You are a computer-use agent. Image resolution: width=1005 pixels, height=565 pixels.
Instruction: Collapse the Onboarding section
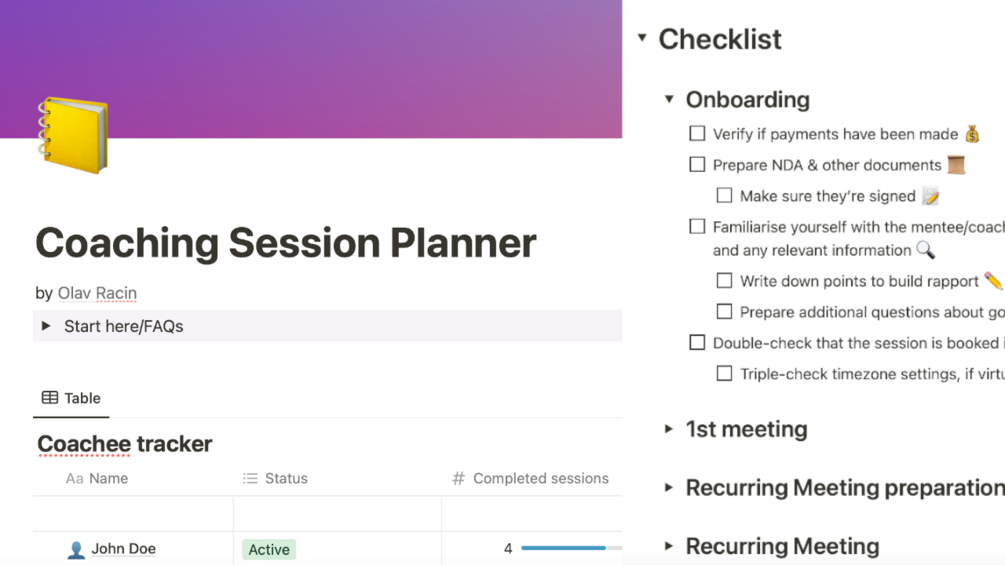(x=669, y=99)
